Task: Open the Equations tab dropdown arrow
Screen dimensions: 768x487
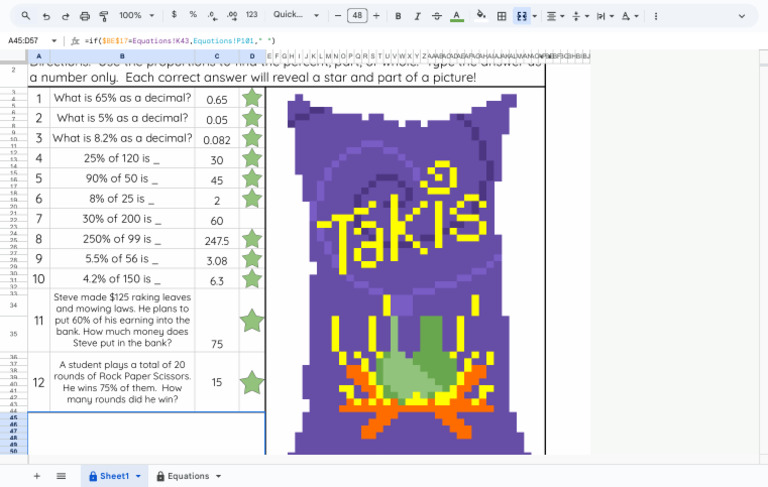Action: 218,476
